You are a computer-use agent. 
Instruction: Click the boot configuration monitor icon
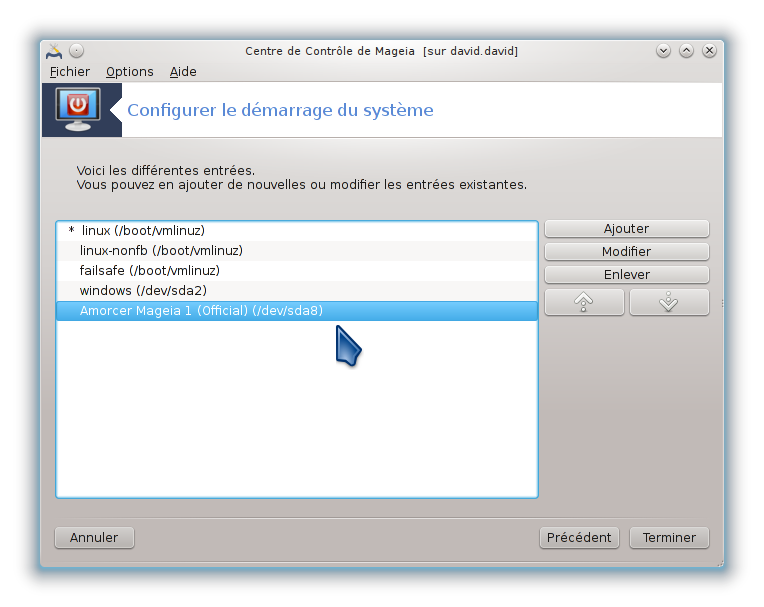(78, 110)
